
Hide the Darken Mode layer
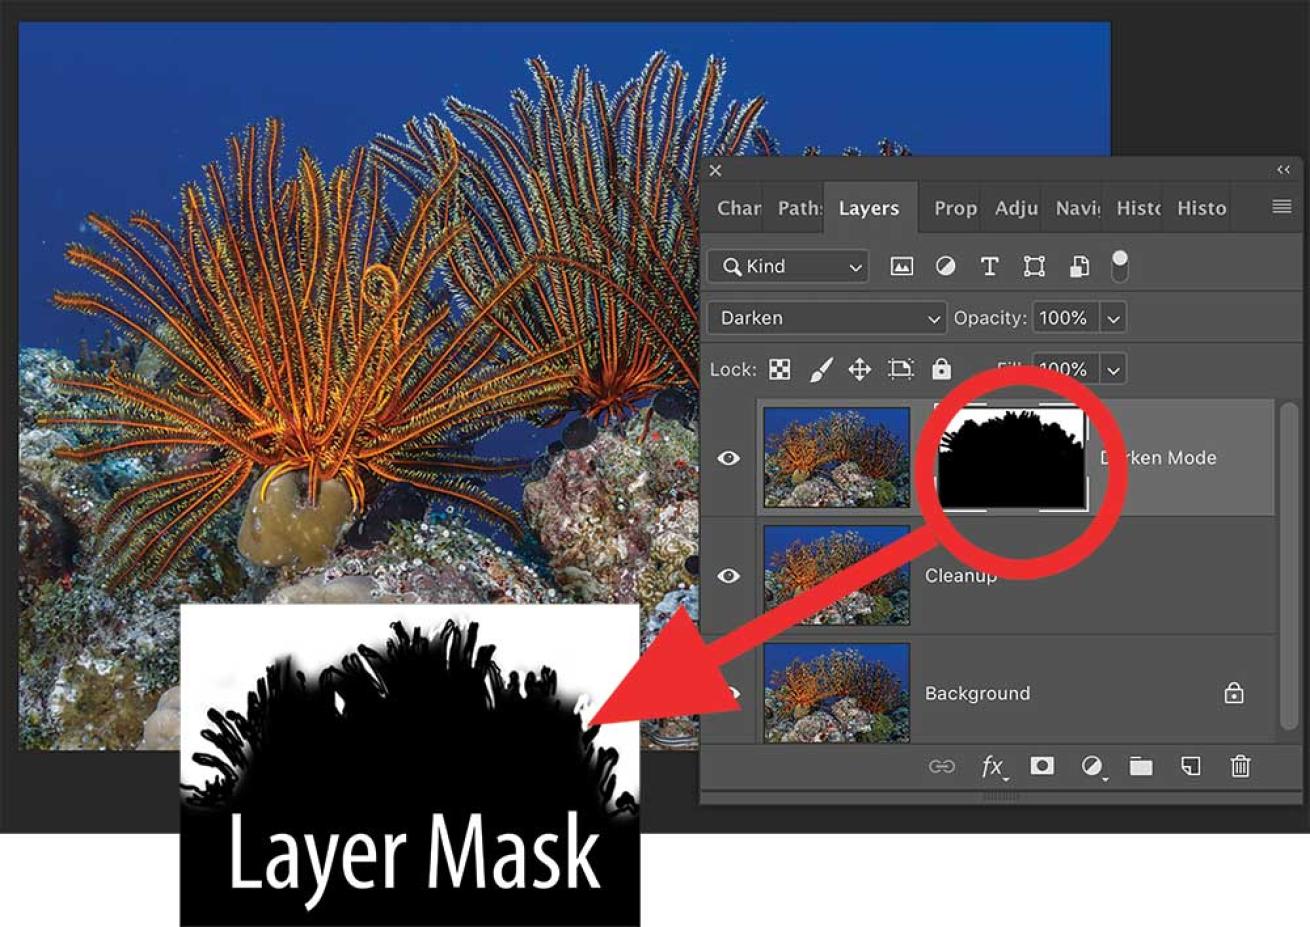729,458
